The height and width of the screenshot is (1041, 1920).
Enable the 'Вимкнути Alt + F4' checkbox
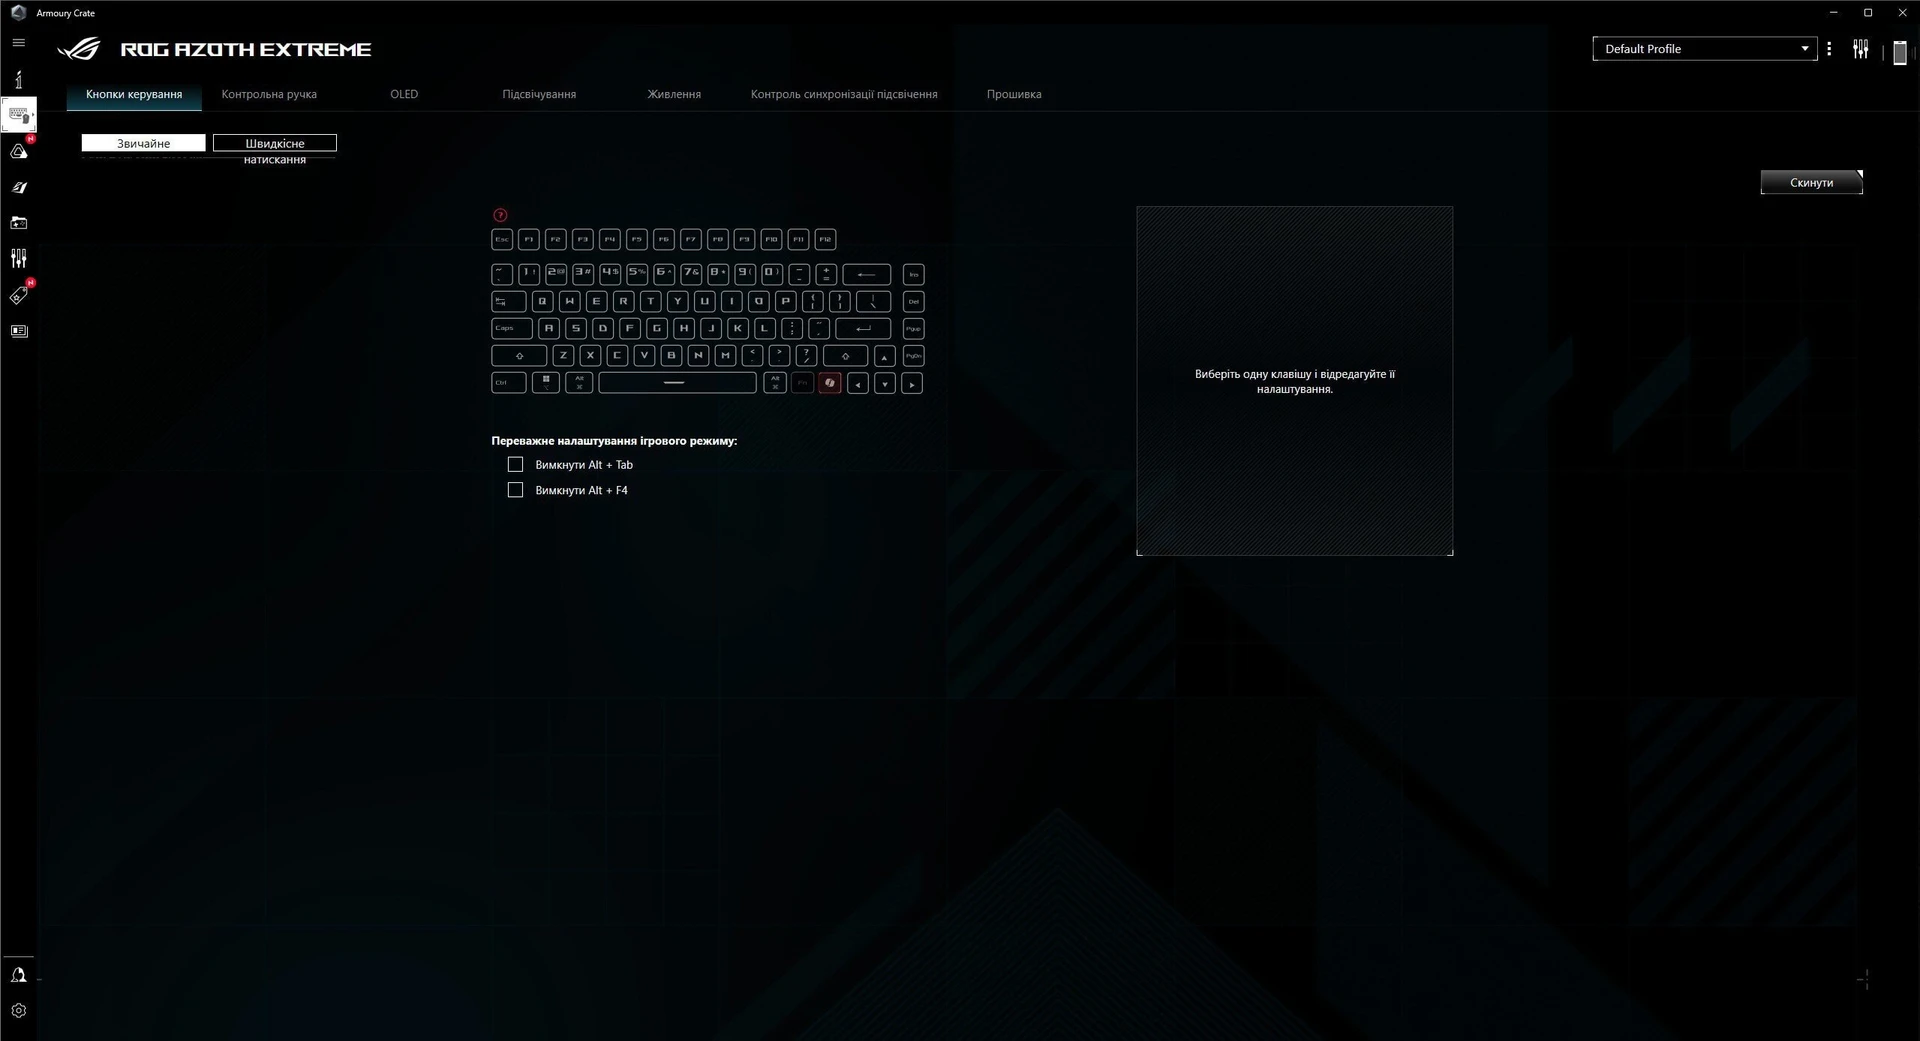click(x=515, y=490)
